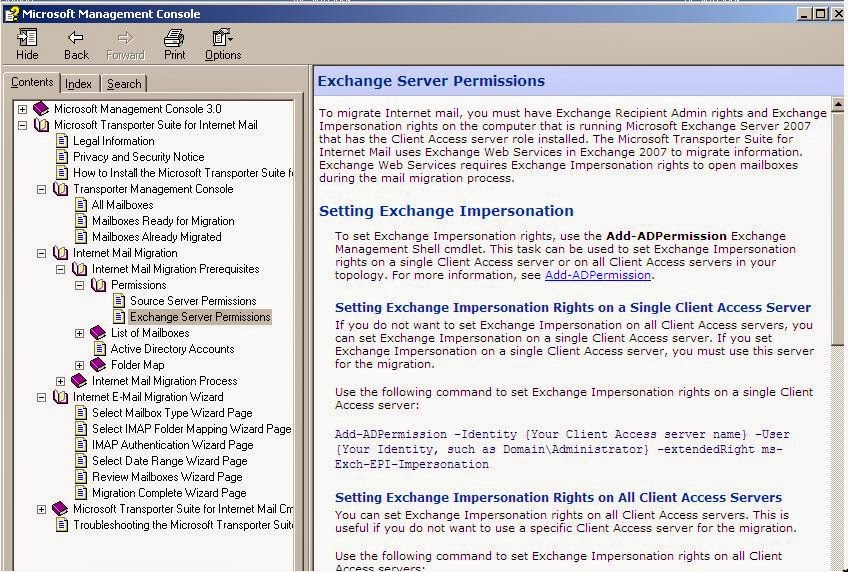Minimize the Microsoft Management Console window
This screenshot has height=572, width=848.
coord(804,14)
